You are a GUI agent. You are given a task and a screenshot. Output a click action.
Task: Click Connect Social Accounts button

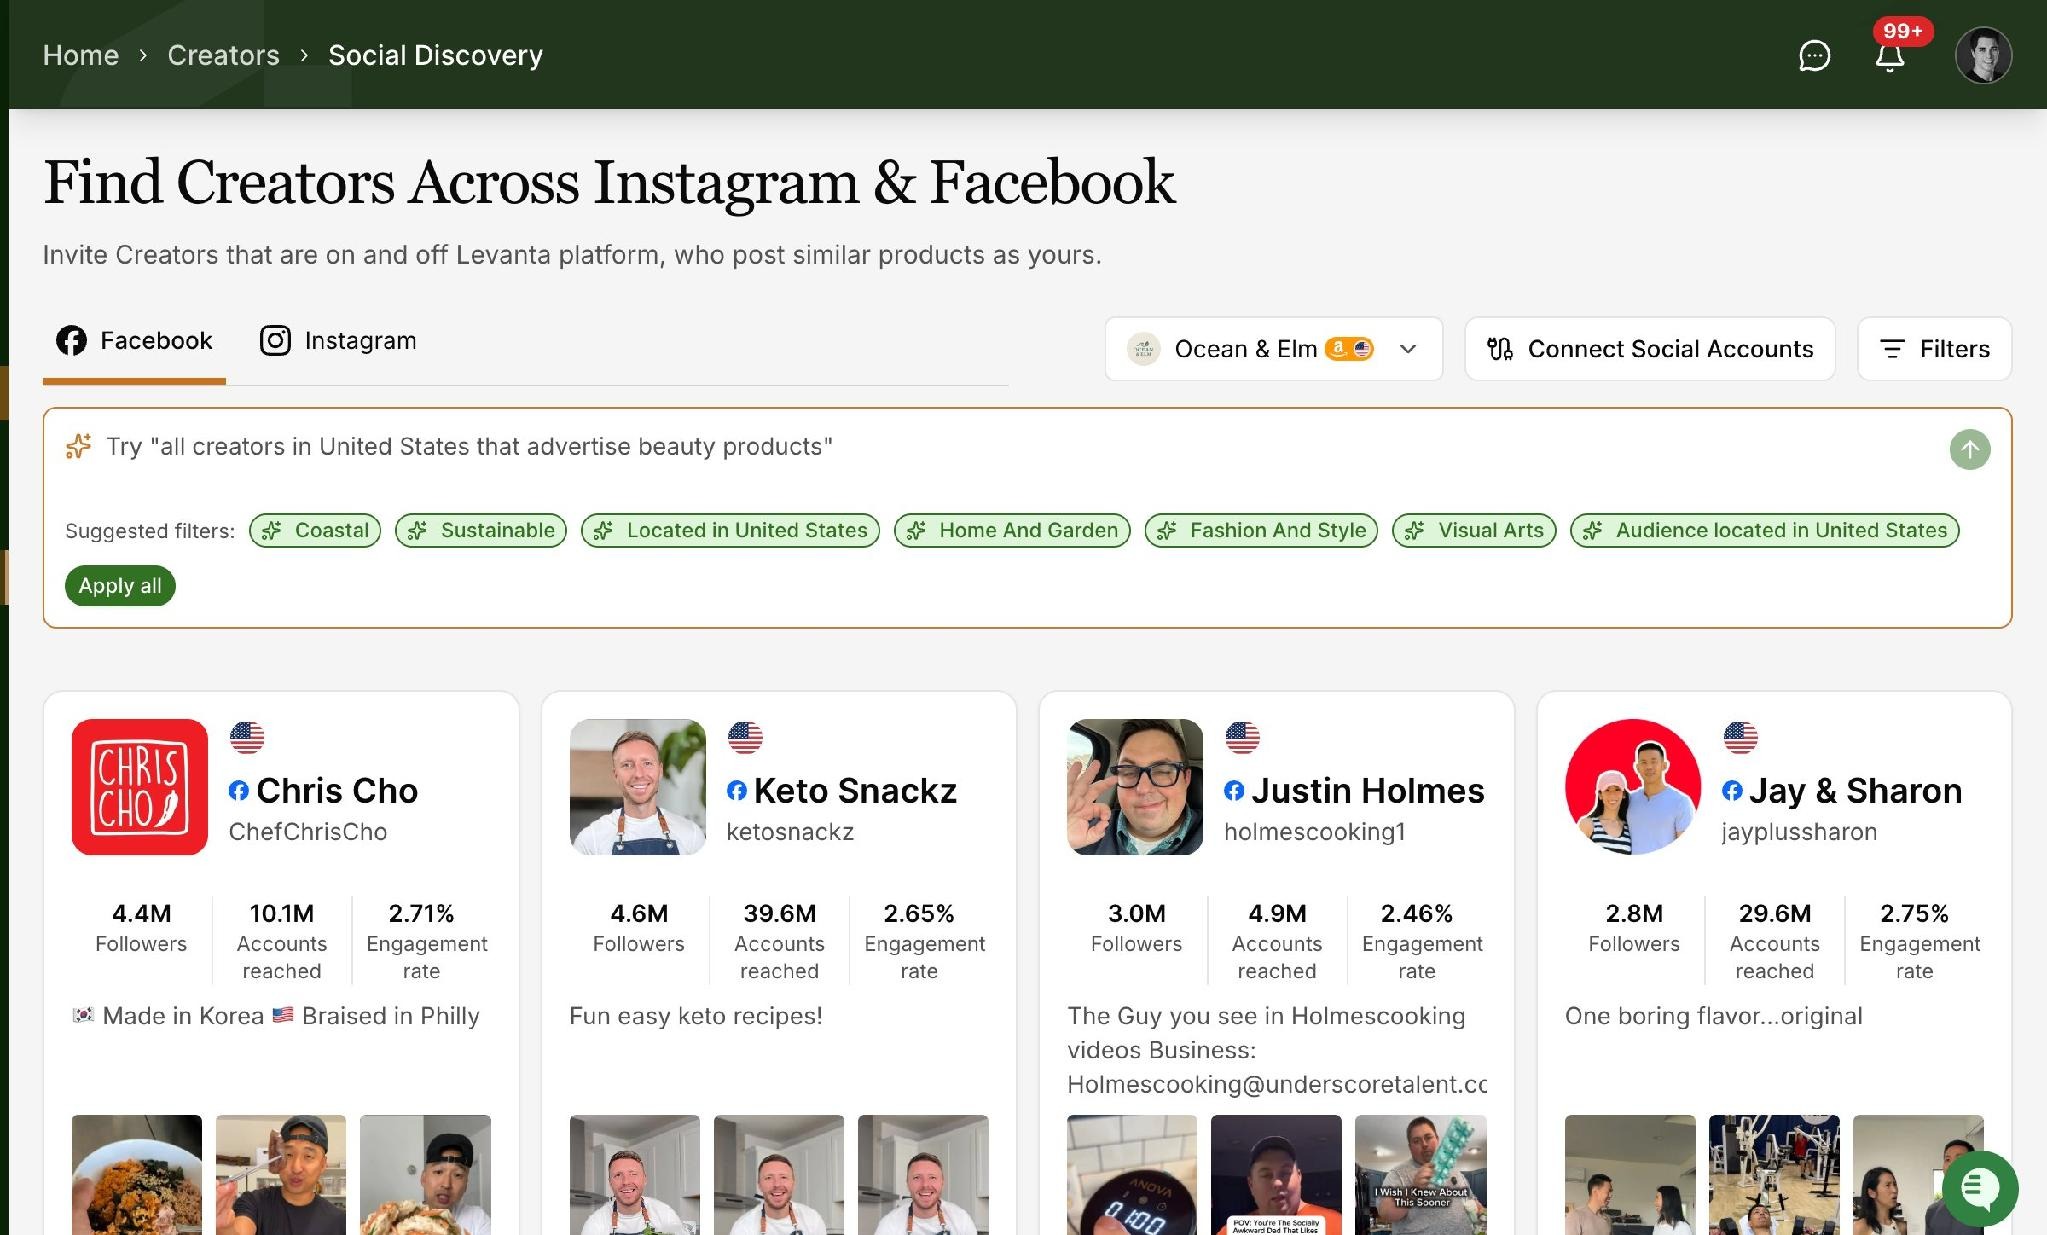click(1650, 349)
